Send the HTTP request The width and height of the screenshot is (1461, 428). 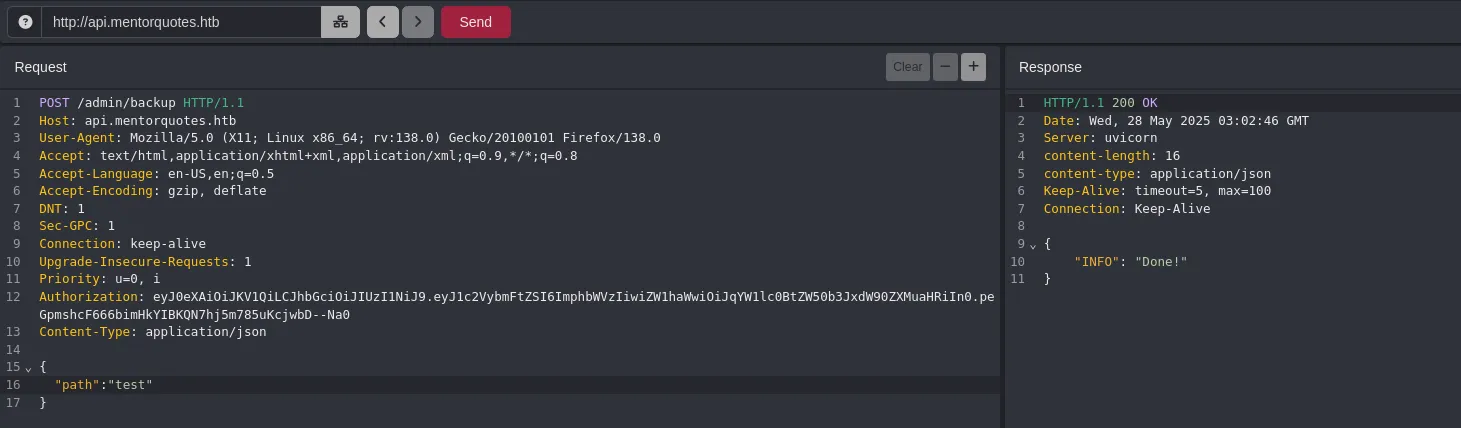pyautogui.click(x=475, y=22)
